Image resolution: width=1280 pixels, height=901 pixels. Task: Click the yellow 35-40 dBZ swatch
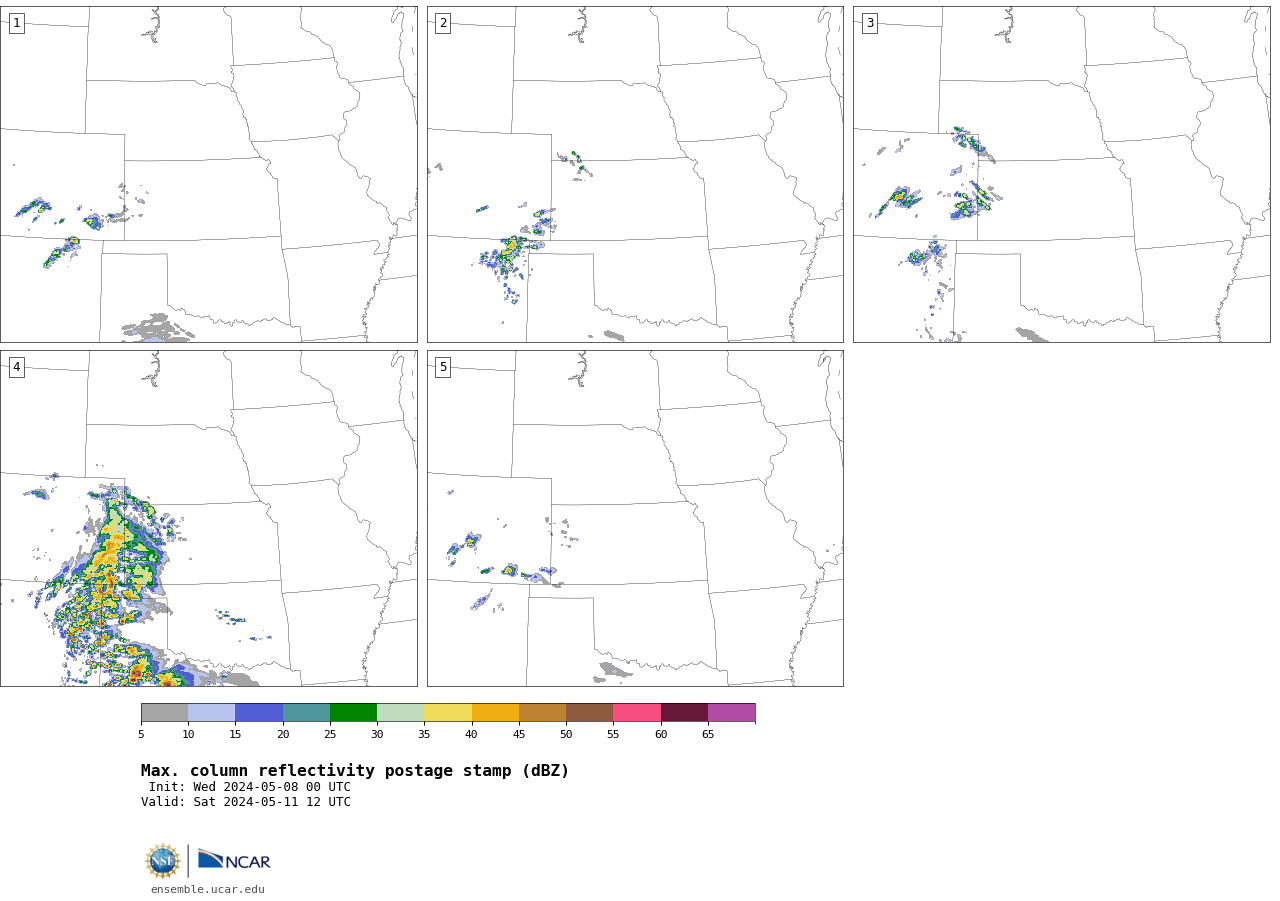[x=448, y=713]
